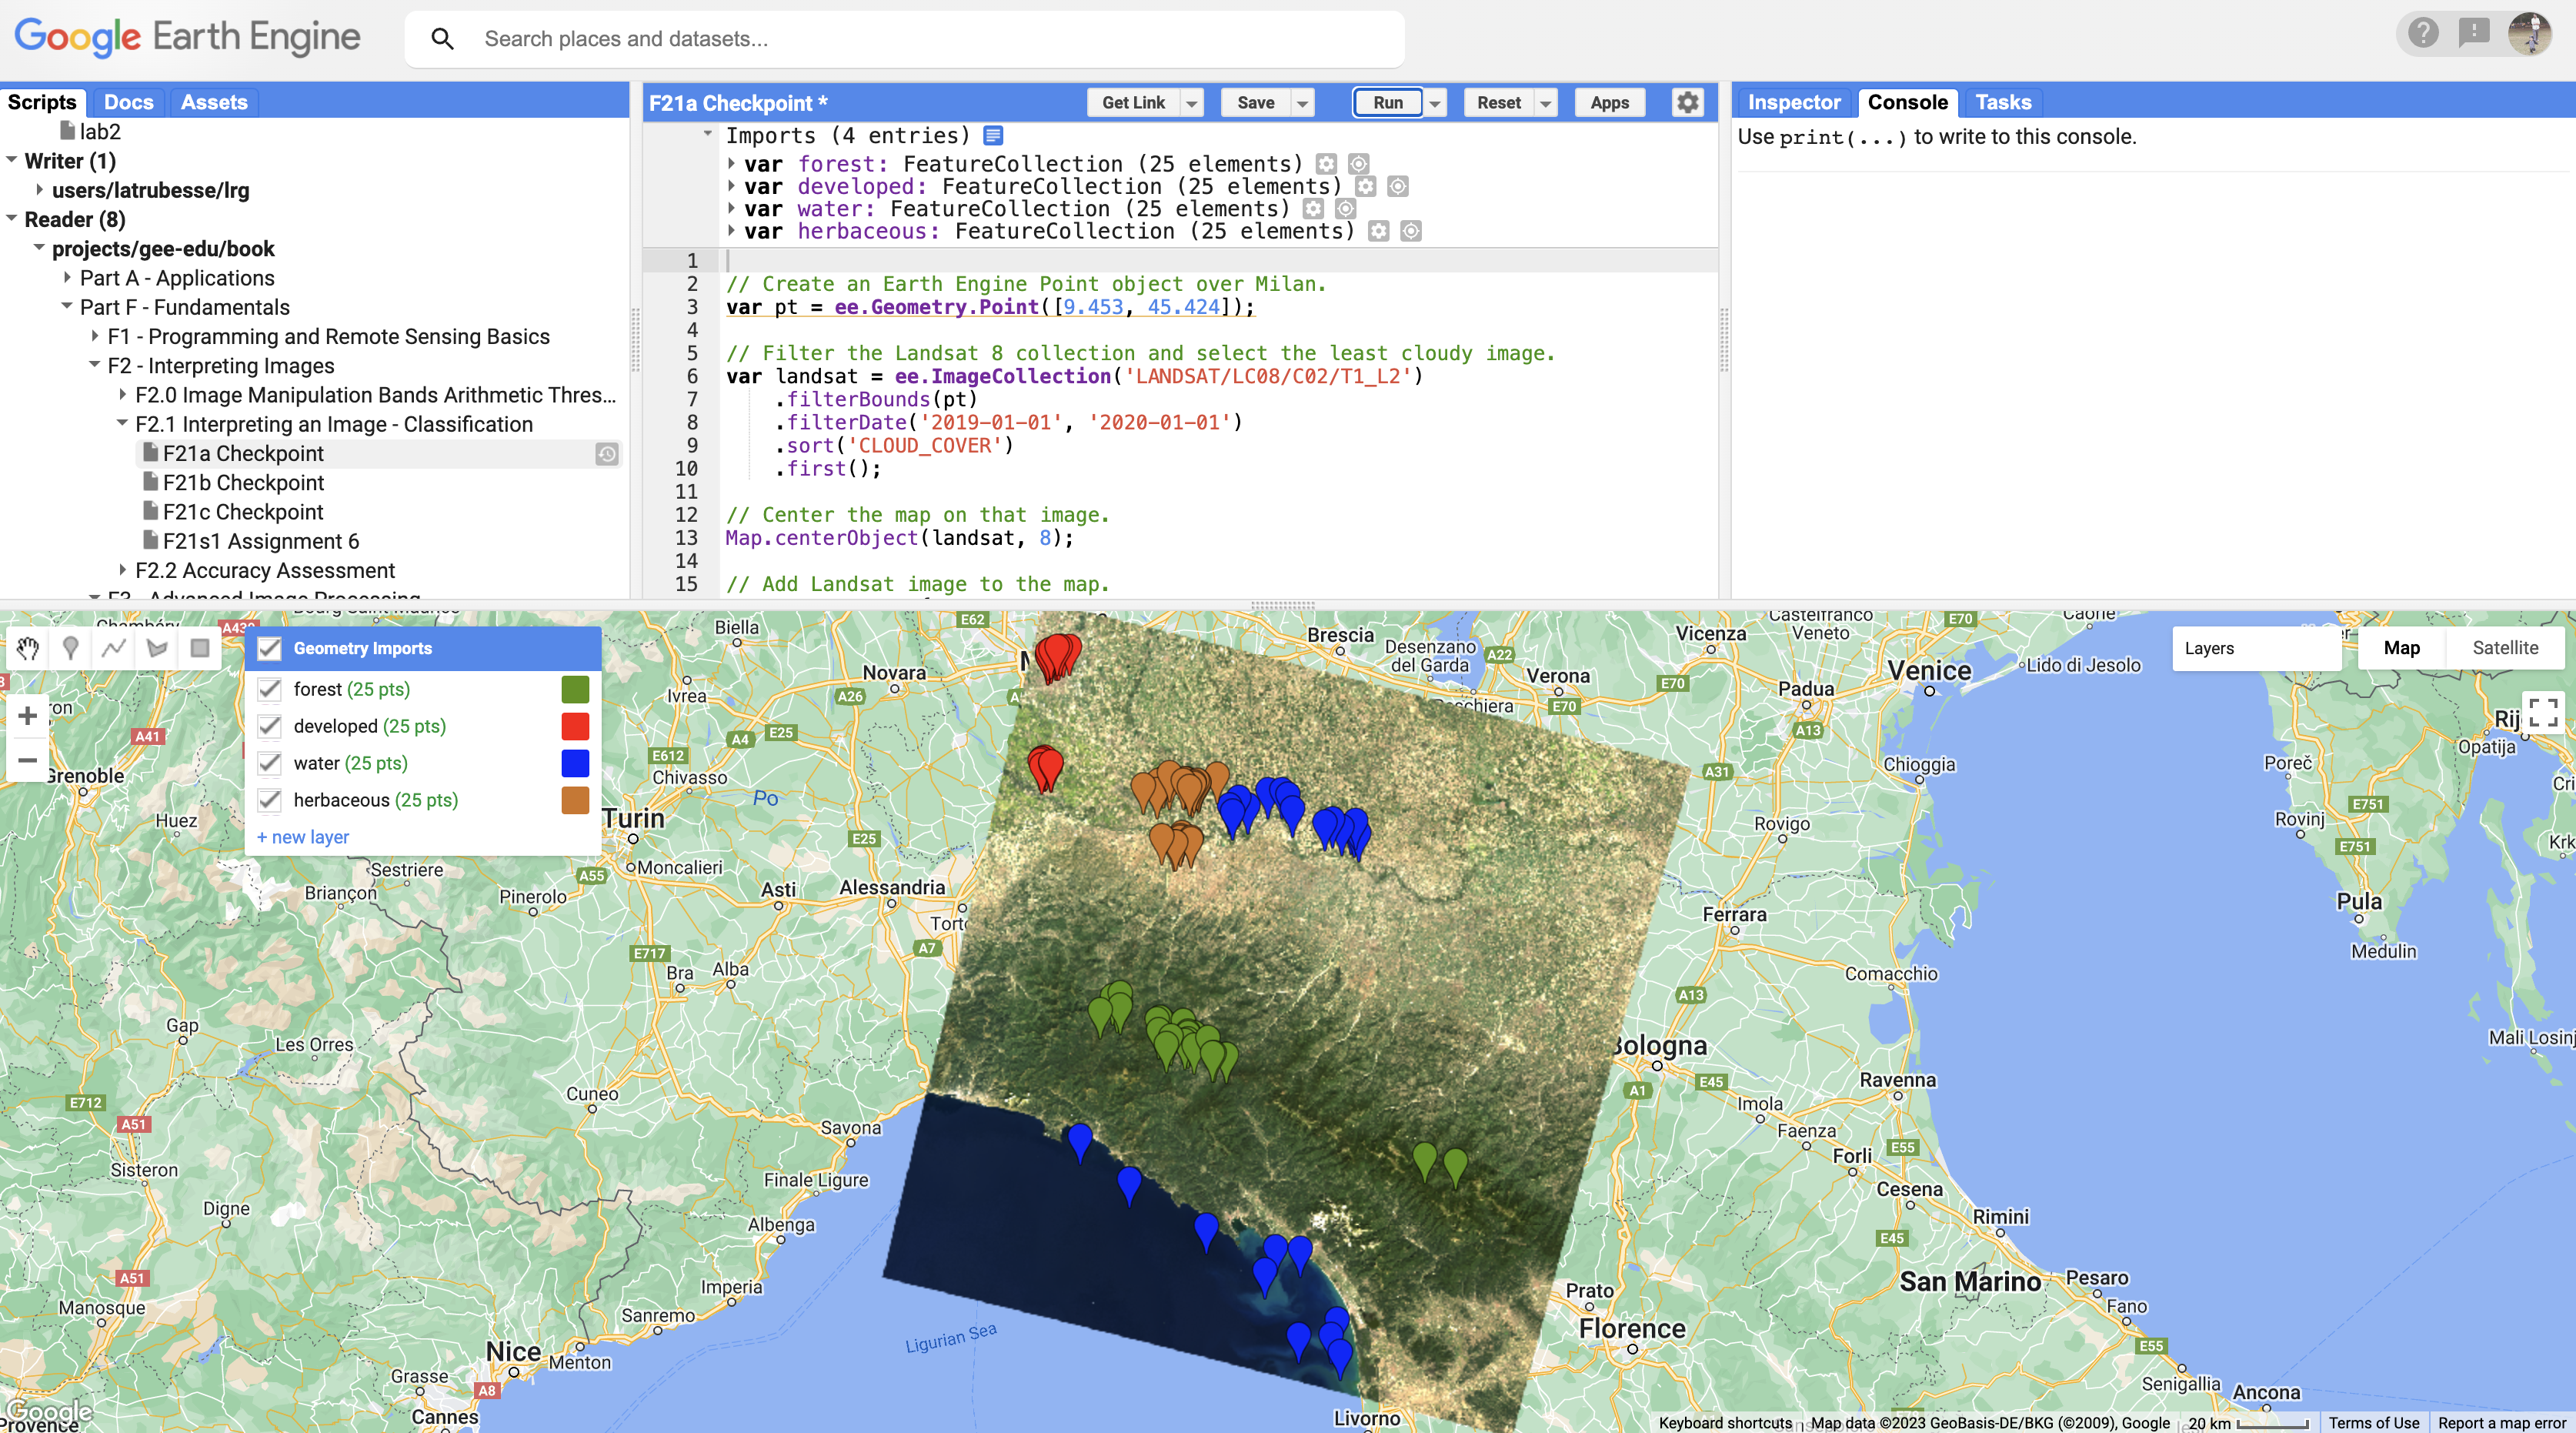Add a new geometry layer
2576x1433 pixels.
coord(303,837)
